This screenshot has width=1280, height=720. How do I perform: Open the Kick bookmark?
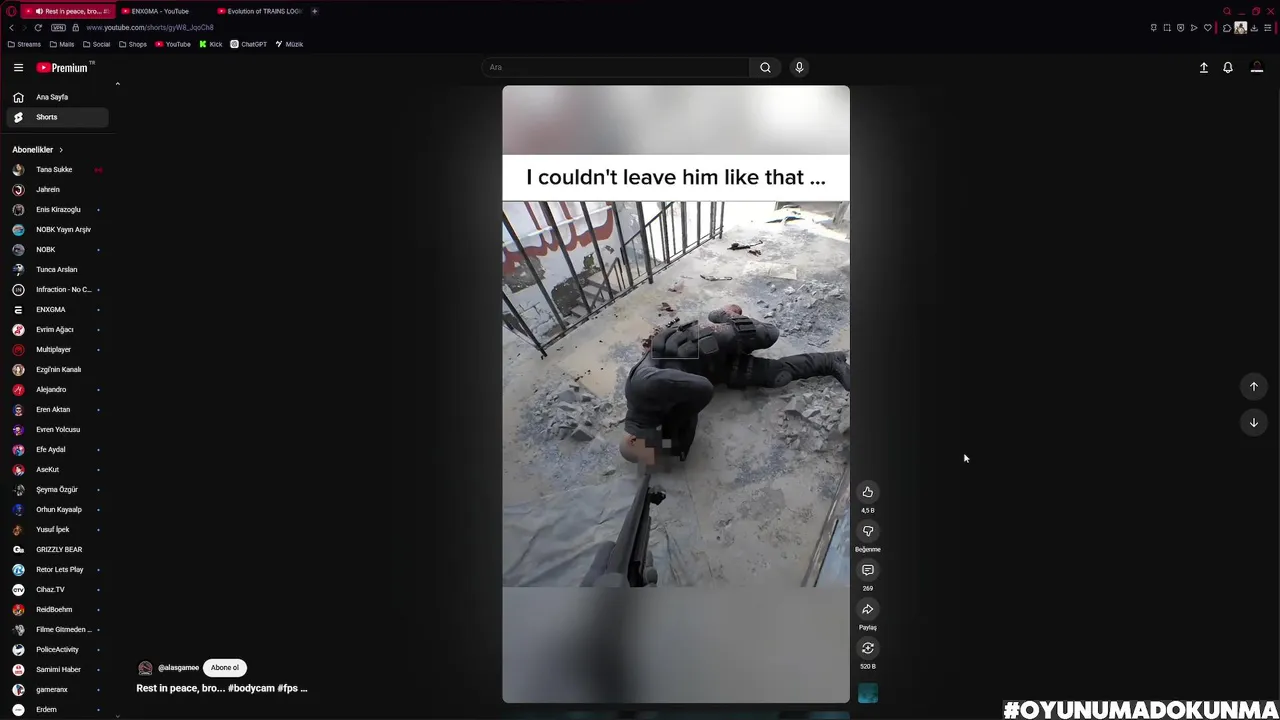(211, 44)
